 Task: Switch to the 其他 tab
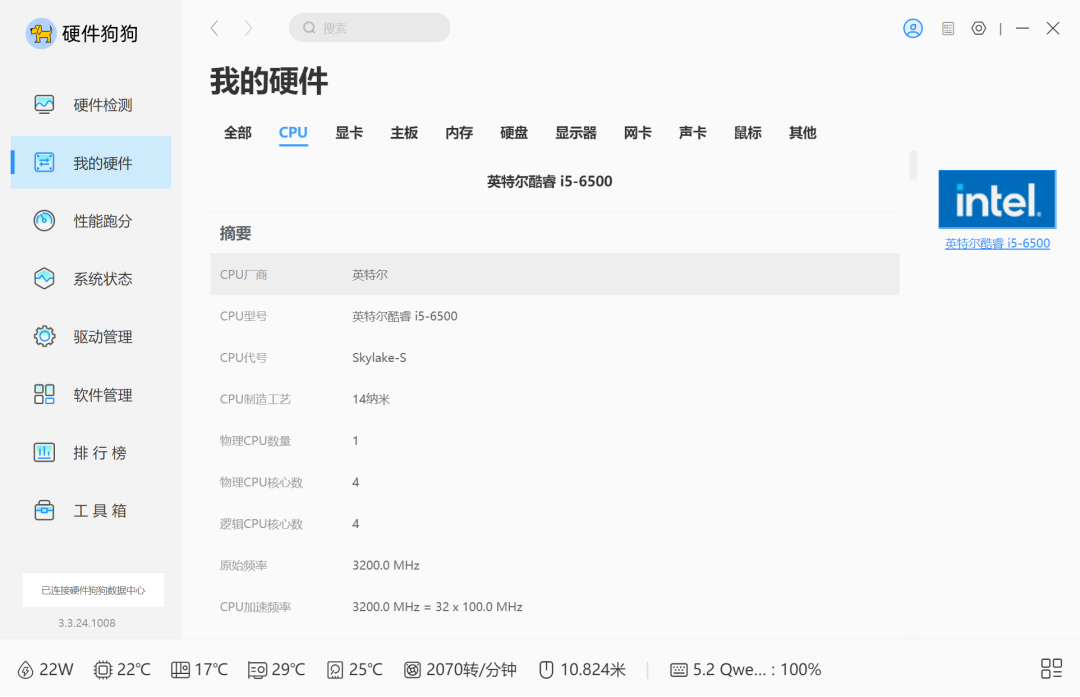[x=802, y=132]
